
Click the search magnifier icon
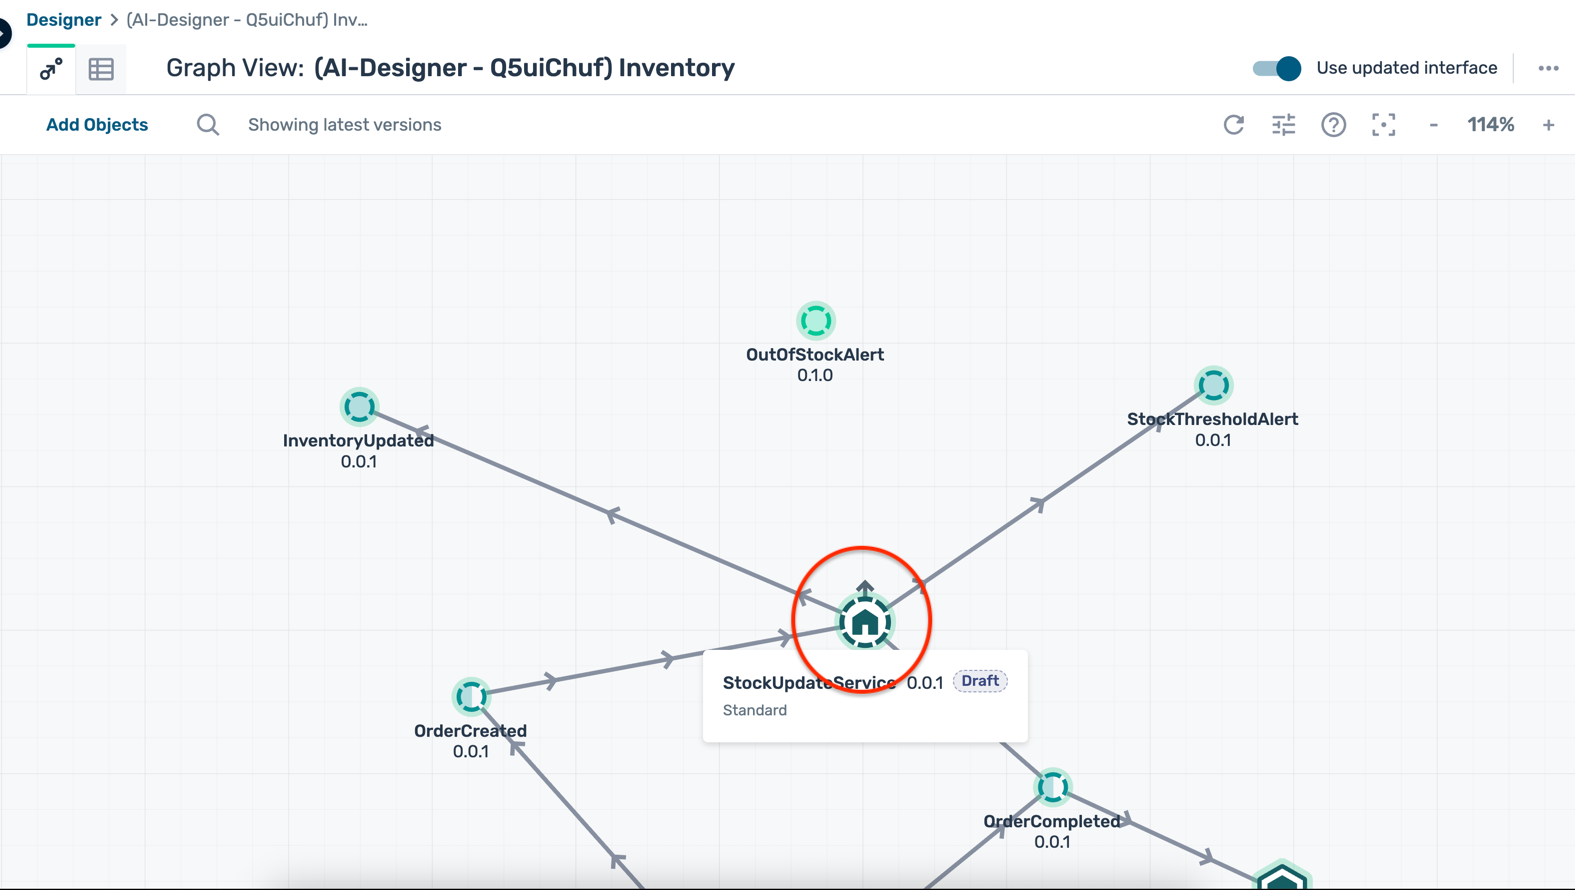[207, 125]
